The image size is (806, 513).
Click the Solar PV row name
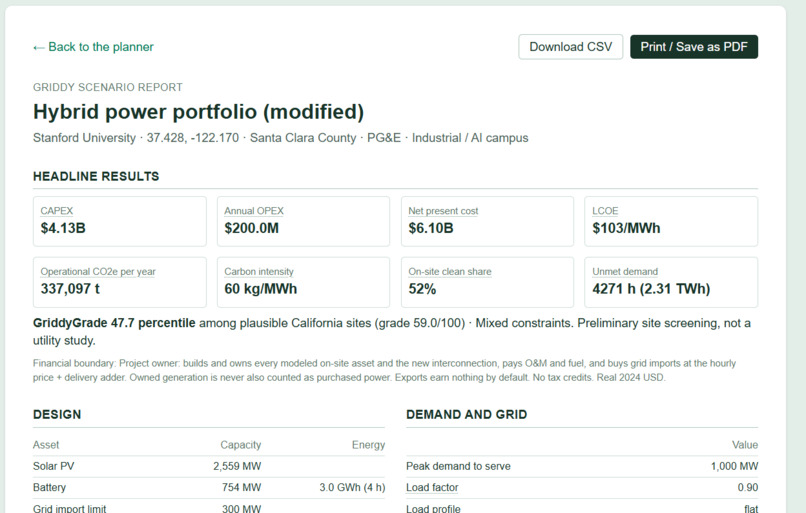(53, 466)
